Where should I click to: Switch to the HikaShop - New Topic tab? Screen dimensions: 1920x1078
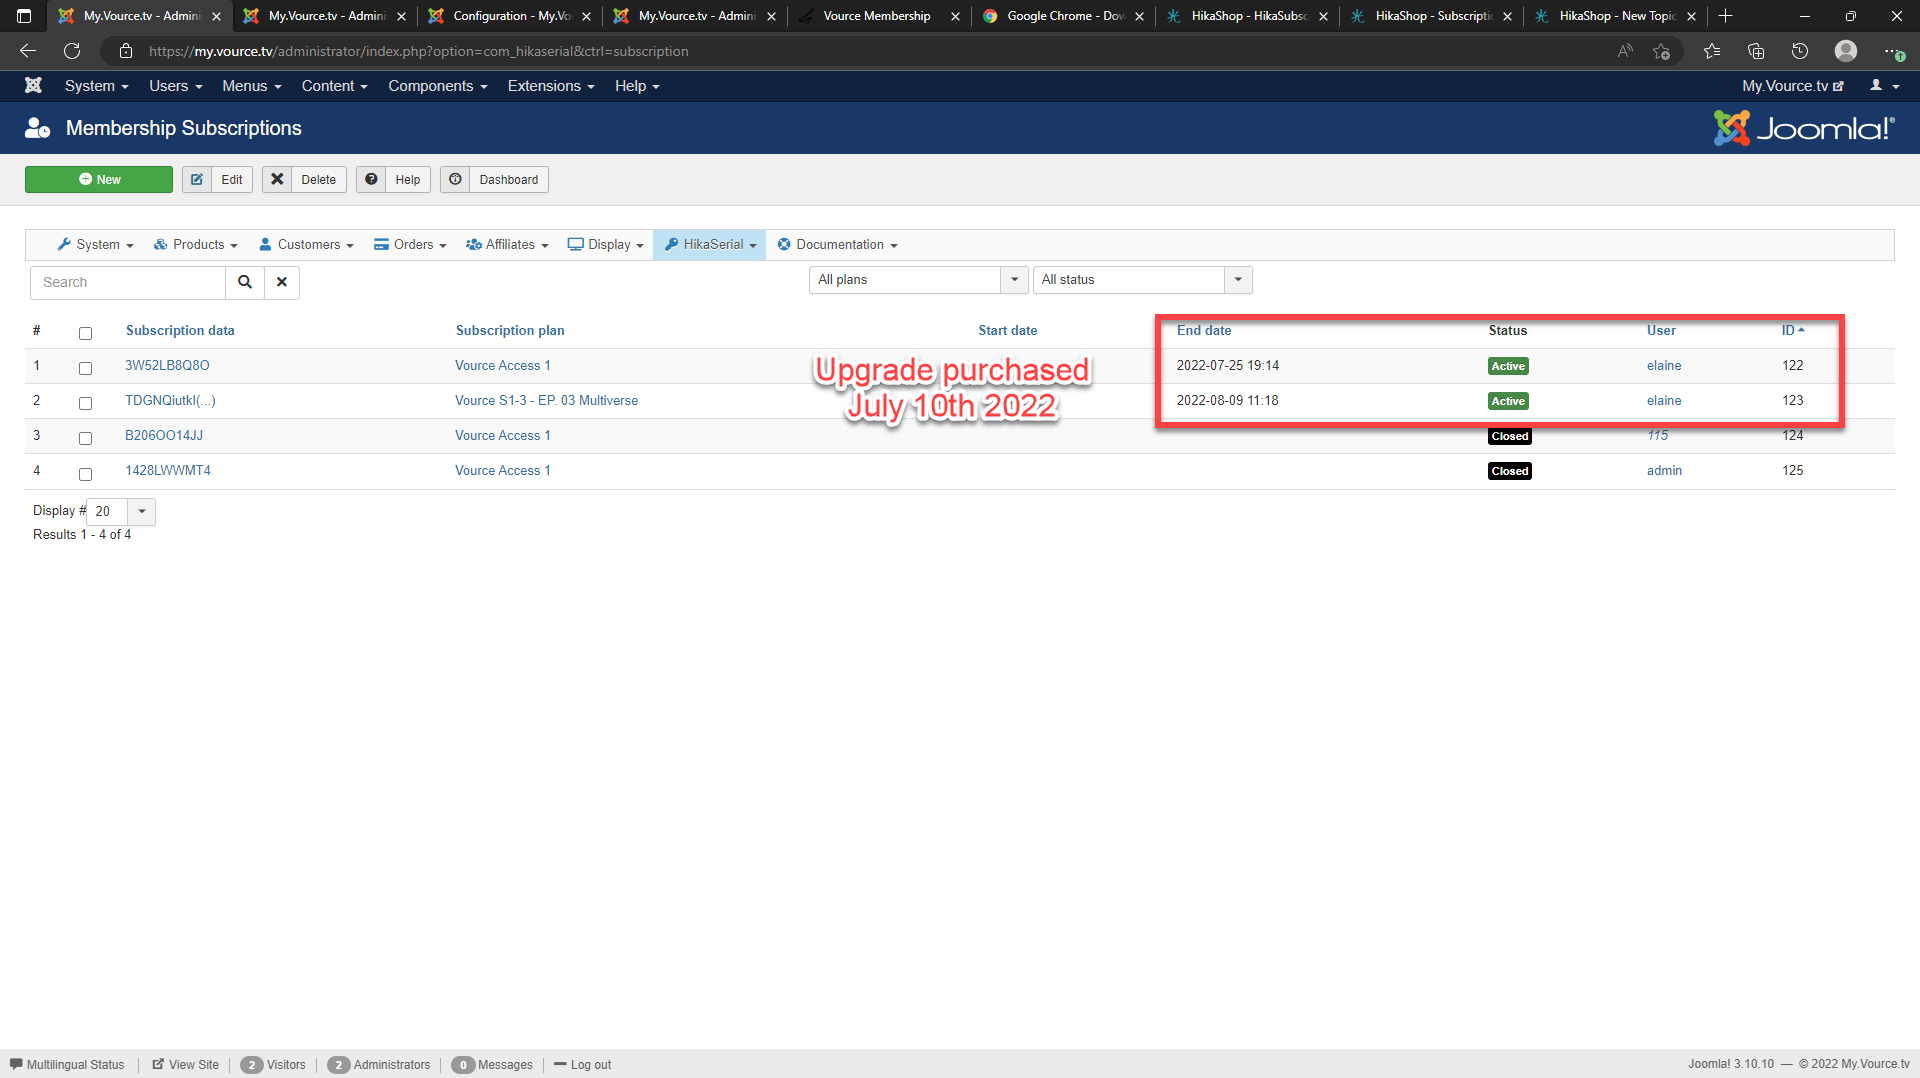pos(1617,16)
